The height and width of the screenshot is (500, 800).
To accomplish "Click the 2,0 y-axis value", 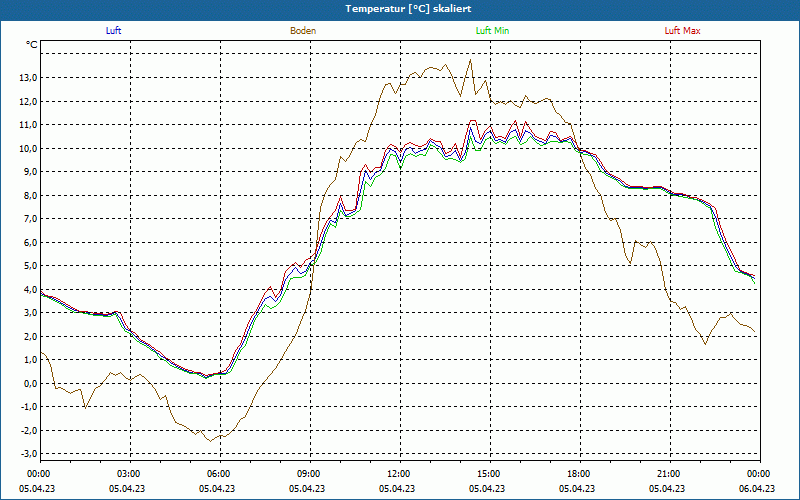I will click(31, 336).
